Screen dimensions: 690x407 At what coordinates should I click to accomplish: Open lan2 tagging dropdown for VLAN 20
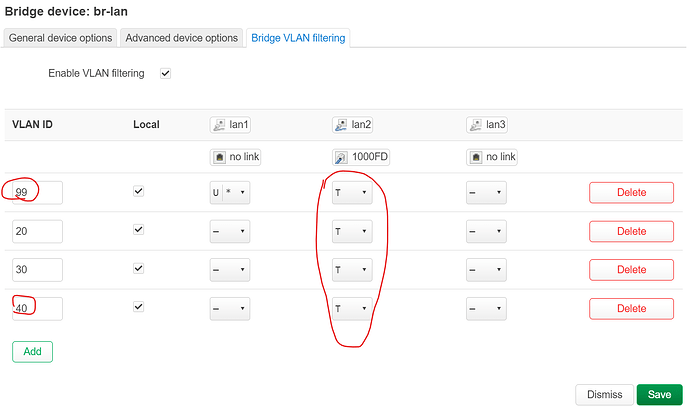tap(352, 231)
